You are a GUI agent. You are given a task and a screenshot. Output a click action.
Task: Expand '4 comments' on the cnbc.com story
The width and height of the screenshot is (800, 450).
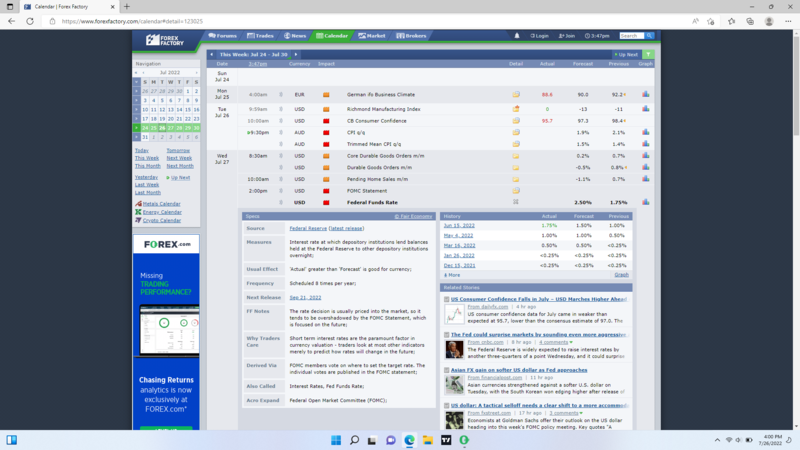[x=556, y=342]
